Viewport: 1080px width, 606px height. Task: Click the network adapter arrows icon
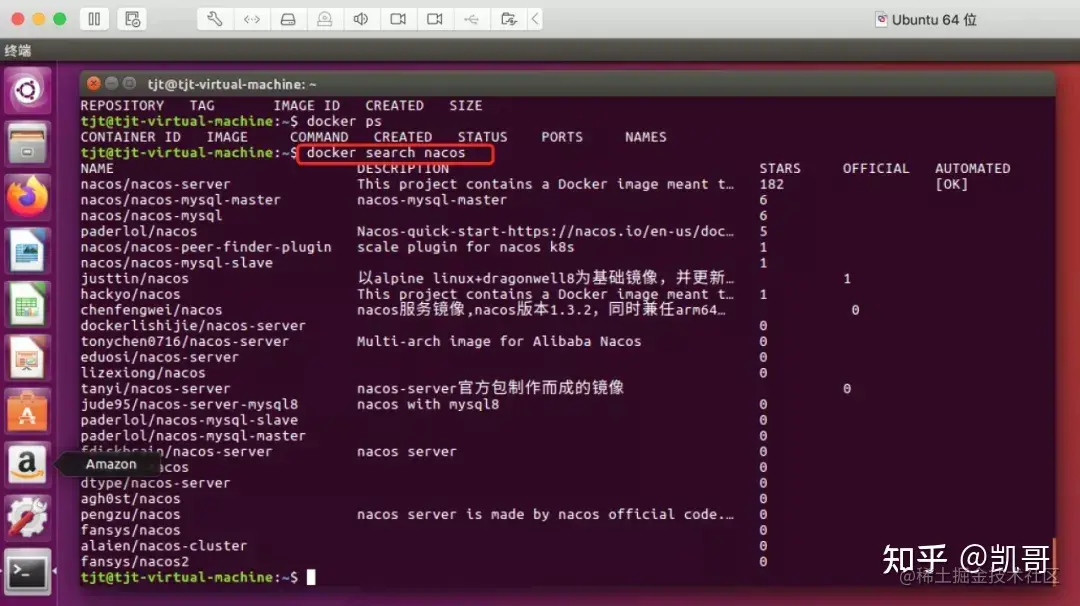click(x=251, y=19)
